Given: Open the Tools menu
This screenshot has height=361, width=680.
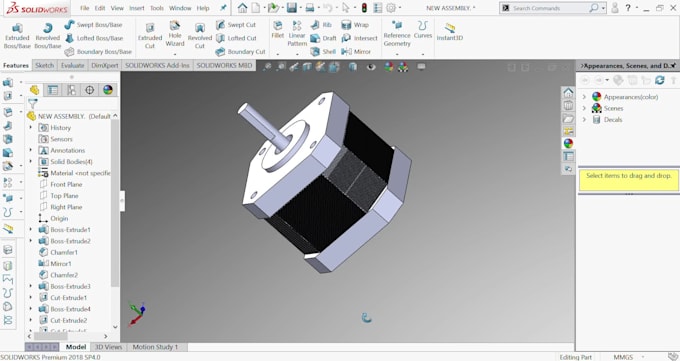Looking at the screenshot, I should coord(157,8).
